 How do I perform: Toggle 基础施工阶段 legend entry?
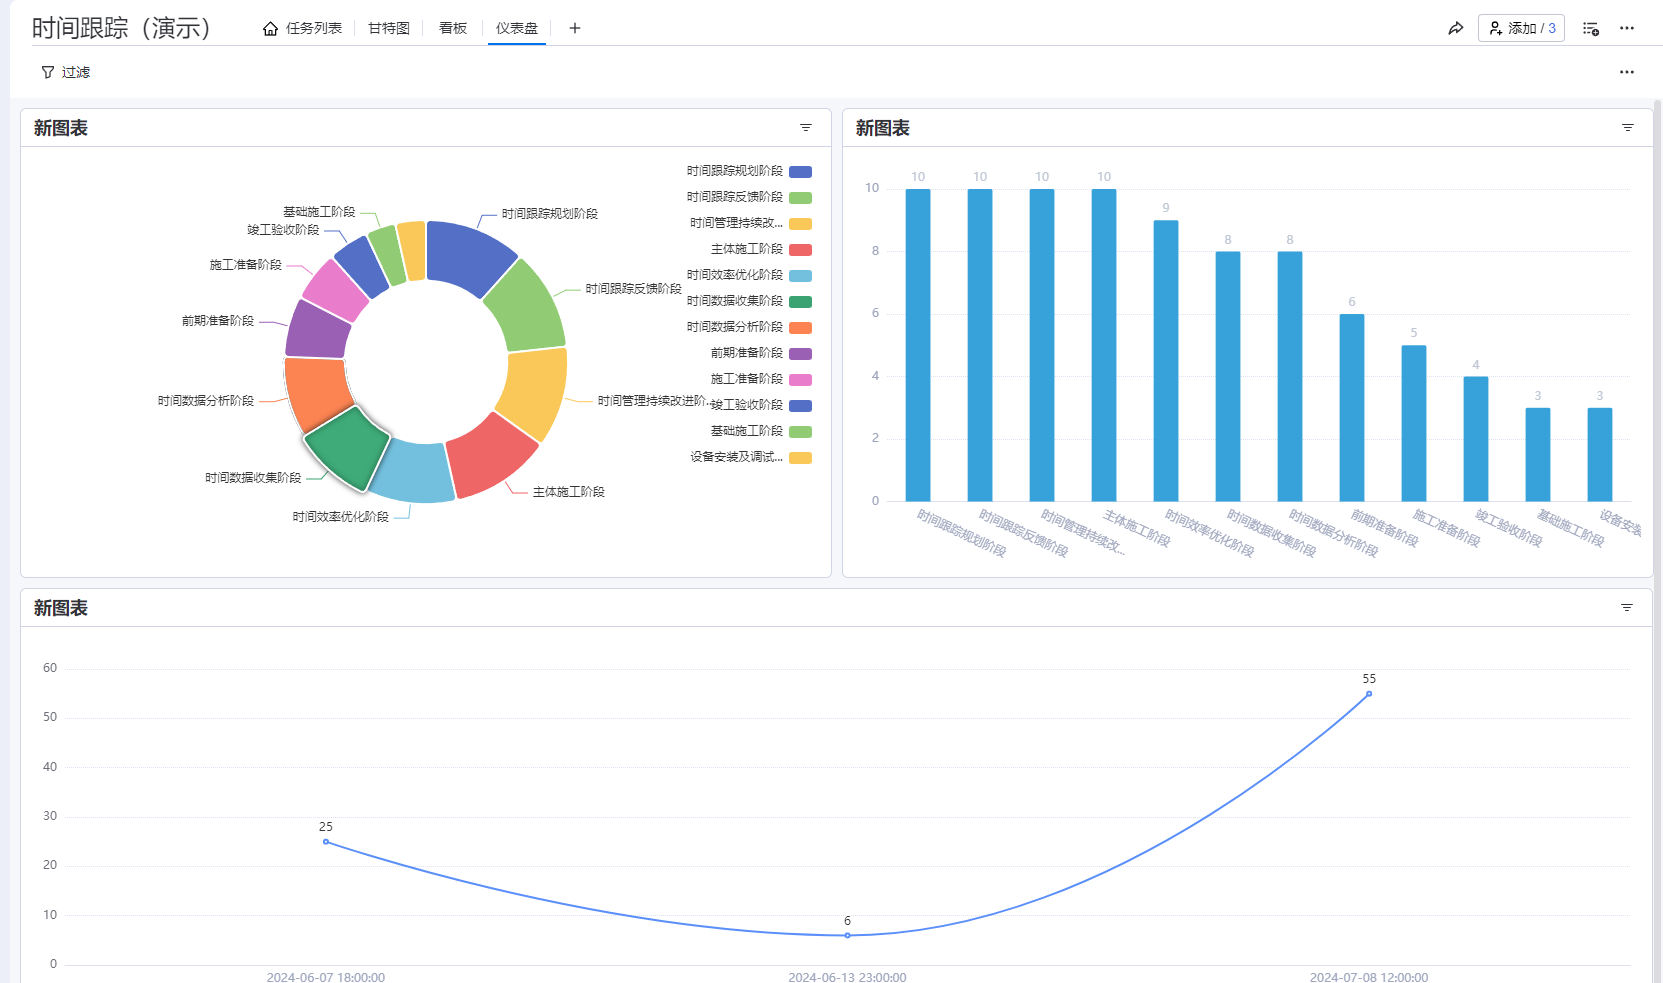coord(761,431)
